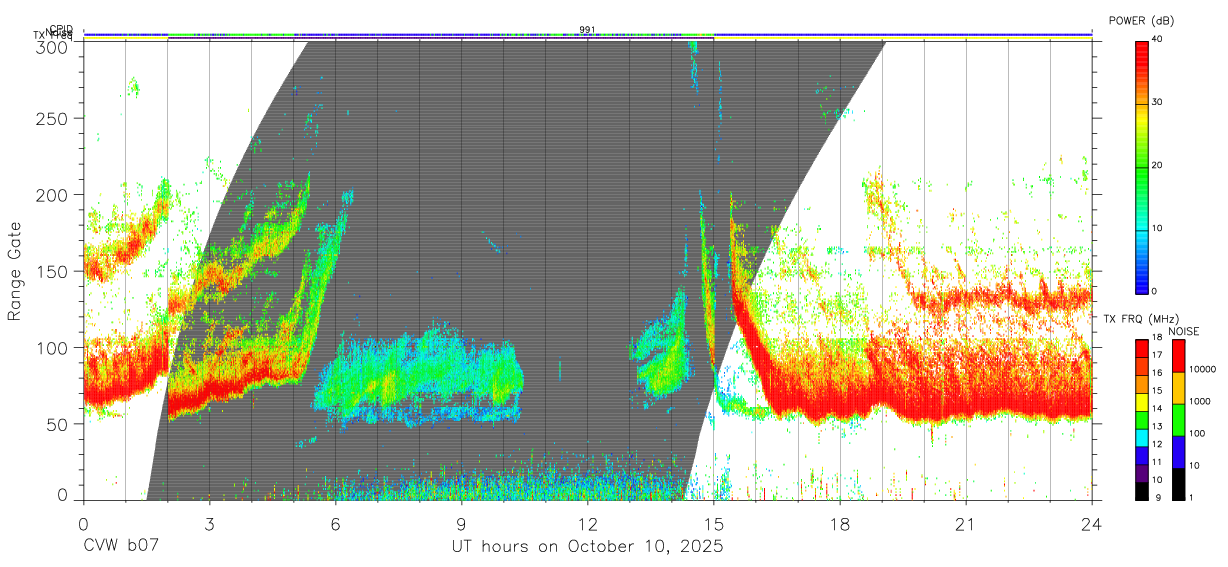Click the 100 label on noise legend
Image resolution: width=1228 pixels, height=567 pixels.
(1199, 433)
